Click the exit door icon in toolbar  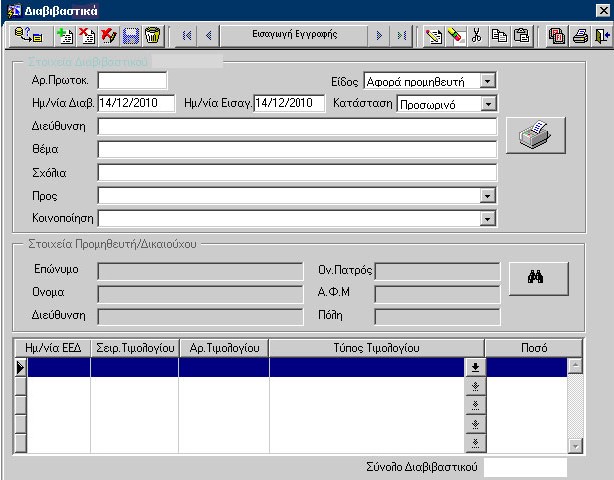click(x=601, y=36)
